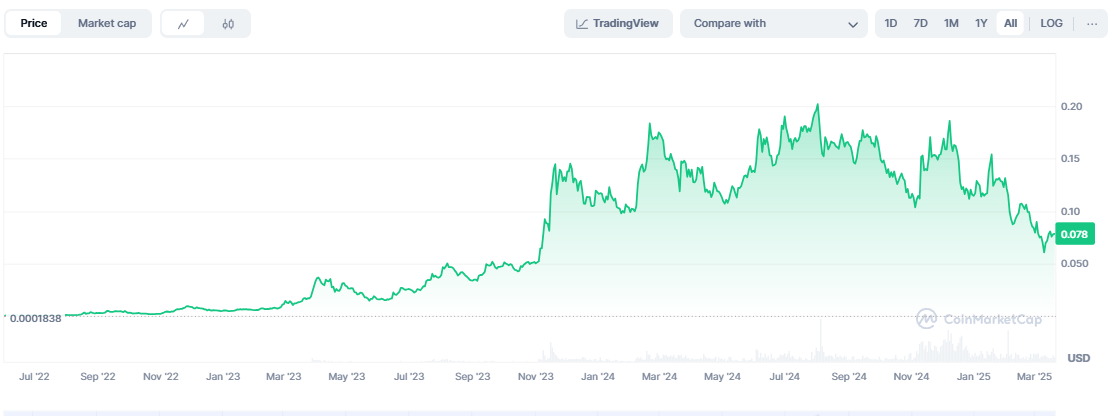Click the 0.0001838 starting price label
This screenshot has width=1116, height=416.
(36, 318)
